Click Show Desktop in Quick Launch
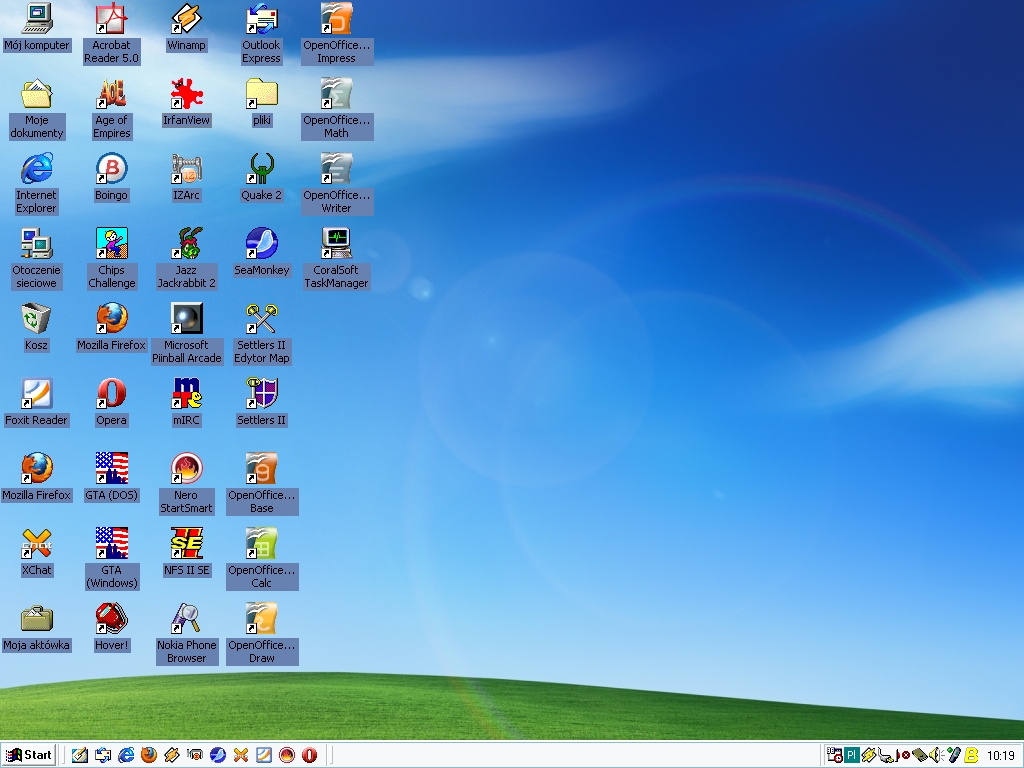The width and height of the screenshot is (1024, 768). pos(80,756)
